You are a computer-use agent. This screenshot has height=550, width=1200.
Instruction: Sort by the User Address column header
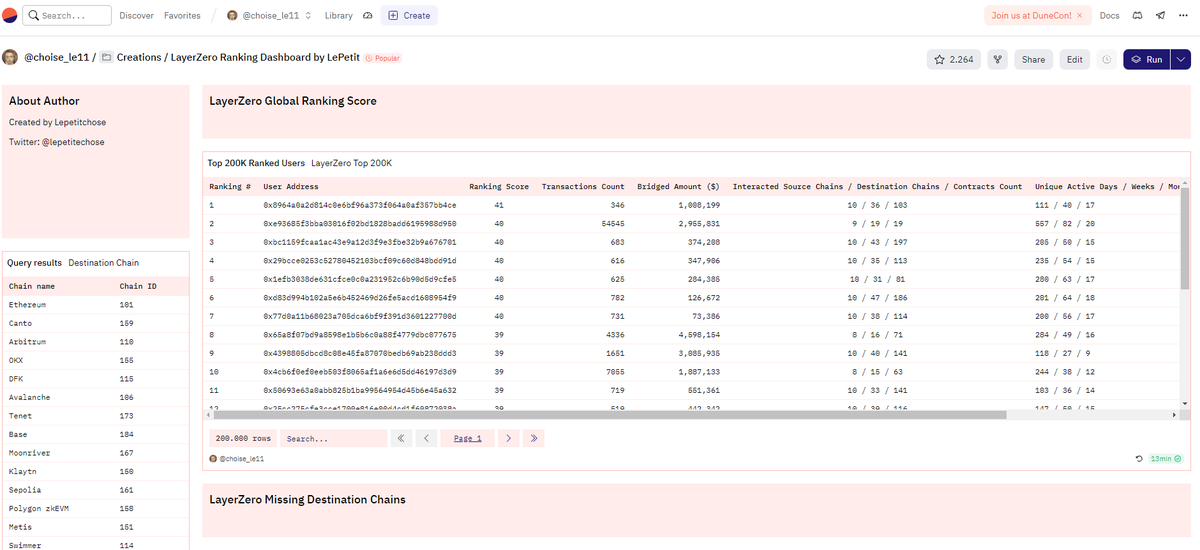pyautogui.click(x=291, y=186)
